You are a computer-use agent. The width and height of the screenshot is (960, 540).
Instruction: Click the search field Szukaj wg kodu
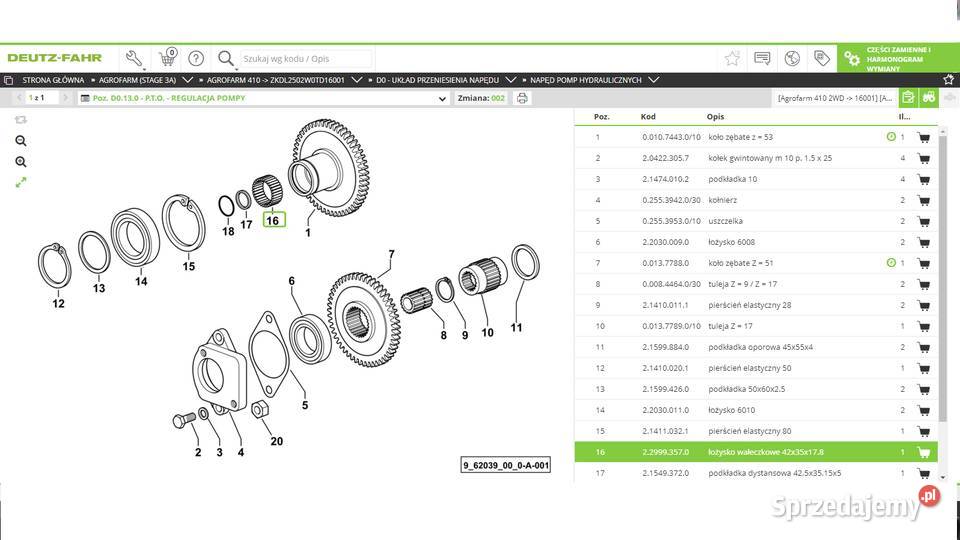(x=305, y=59)
